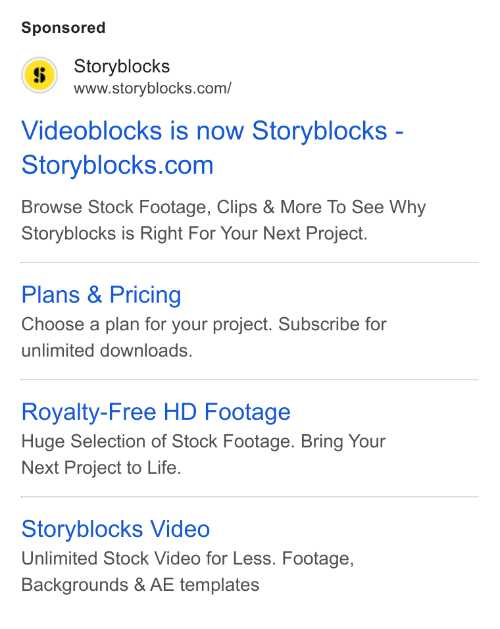Image resolution: width=500 pixels, height=629 pixels.
Task: Open the Plans & Pricing sitelink
Action: pos(101,295)
